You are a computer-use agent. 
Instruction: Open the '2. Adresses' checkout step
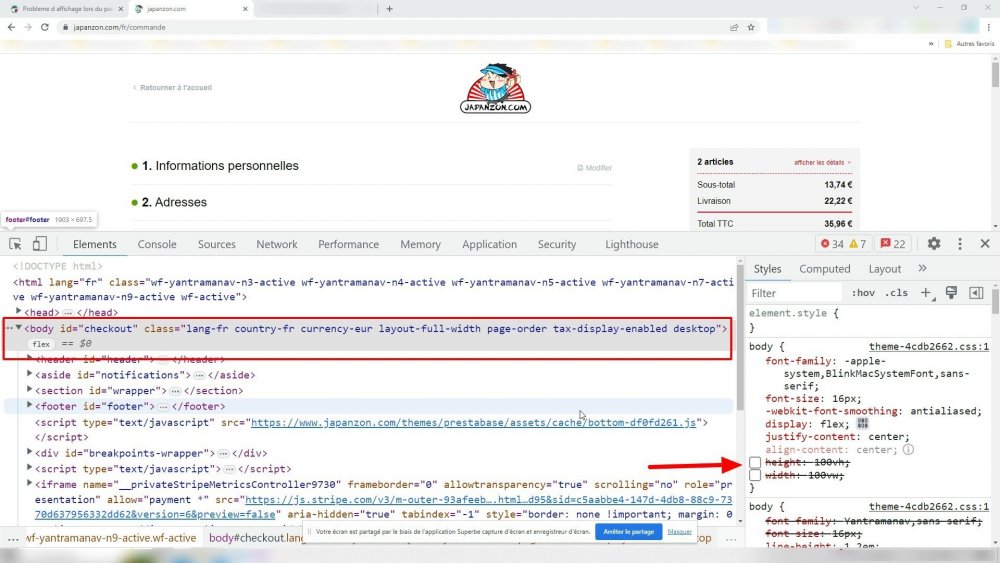coord(174,202)
